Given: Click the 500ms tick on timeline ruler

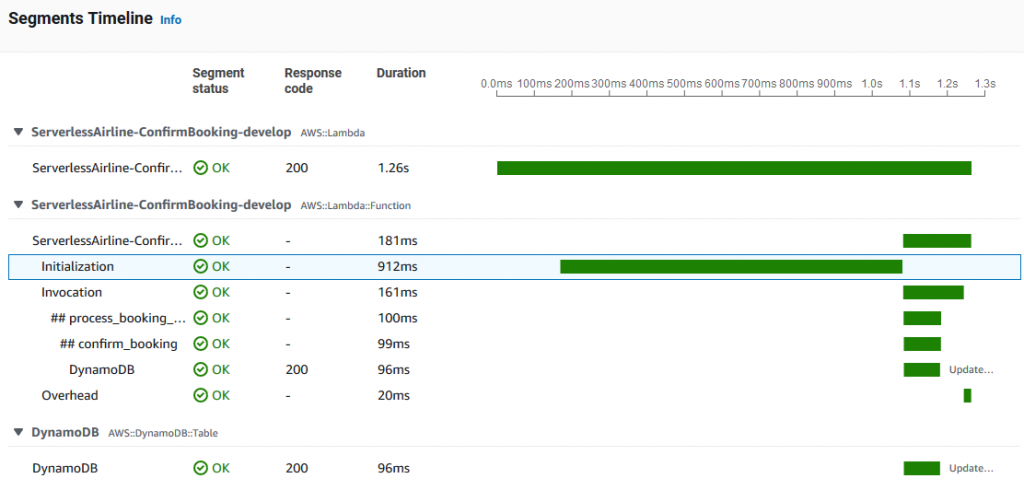Looking at the screenshot, I should (x=684, y=84).
